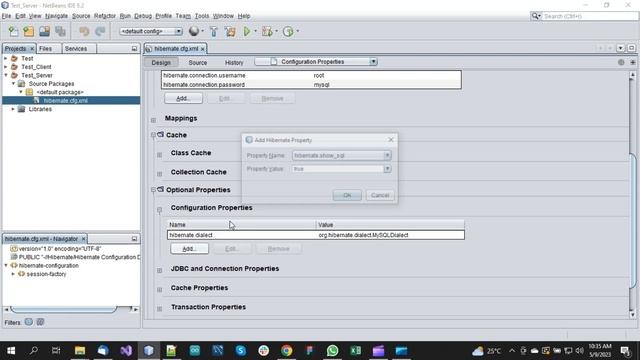
Task: Open the File menu
Action: (7, 16)
